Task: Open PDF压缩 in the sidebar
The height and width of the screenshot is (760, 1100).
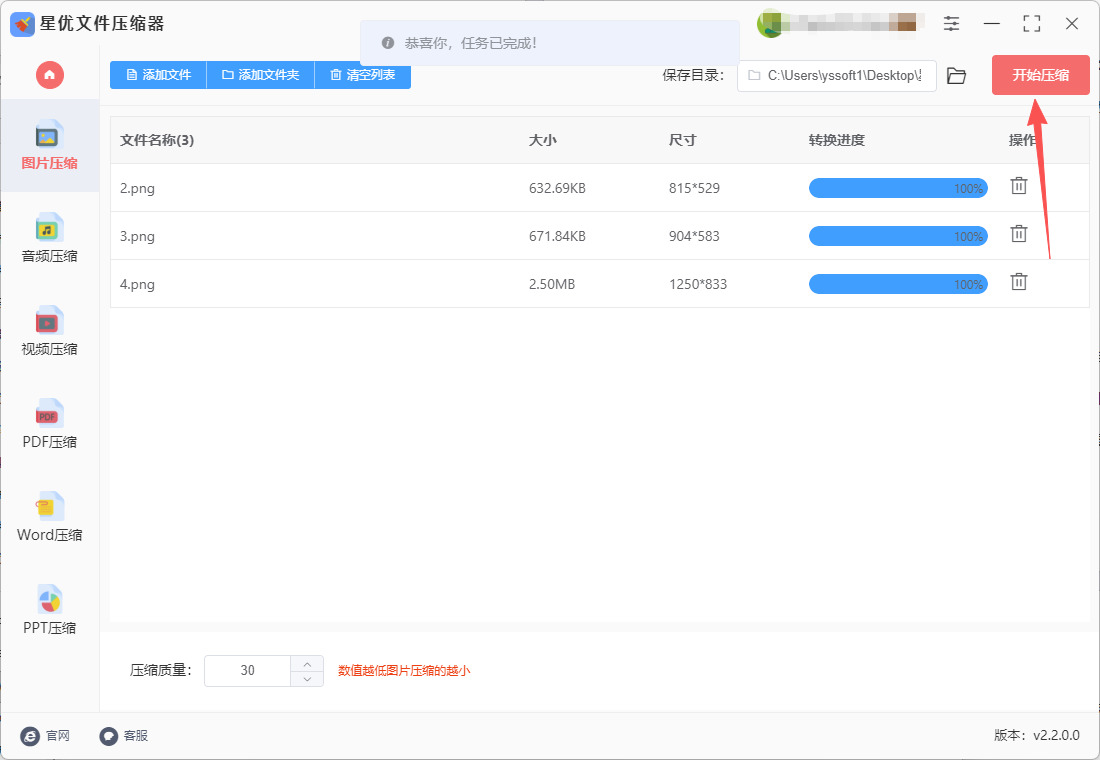Action: [x=48, y=423]
